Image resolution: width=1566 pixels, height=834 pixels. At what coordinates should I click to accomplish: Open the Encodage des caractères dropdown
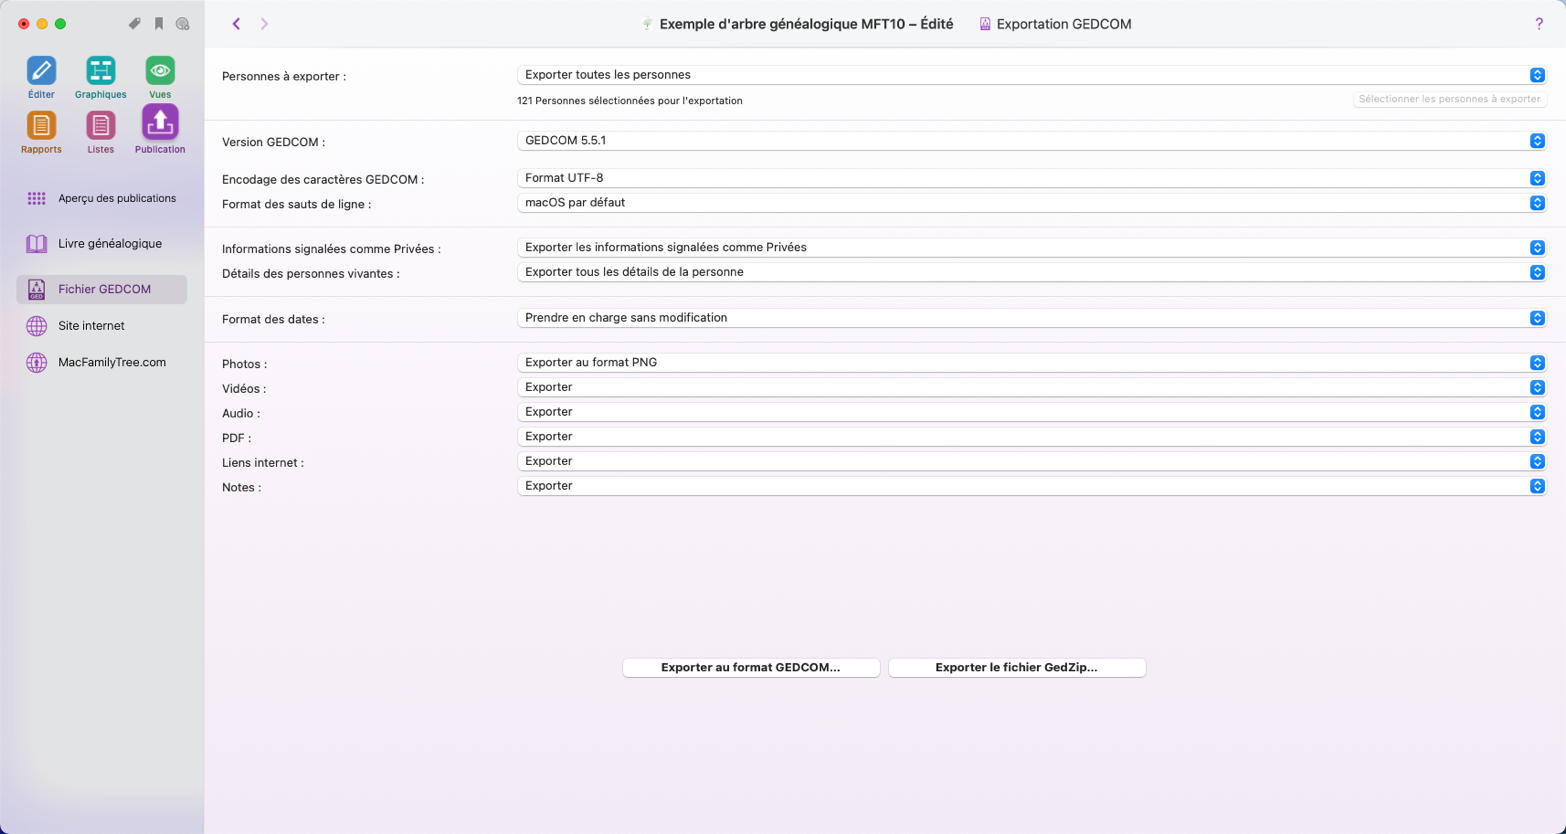1030,178
